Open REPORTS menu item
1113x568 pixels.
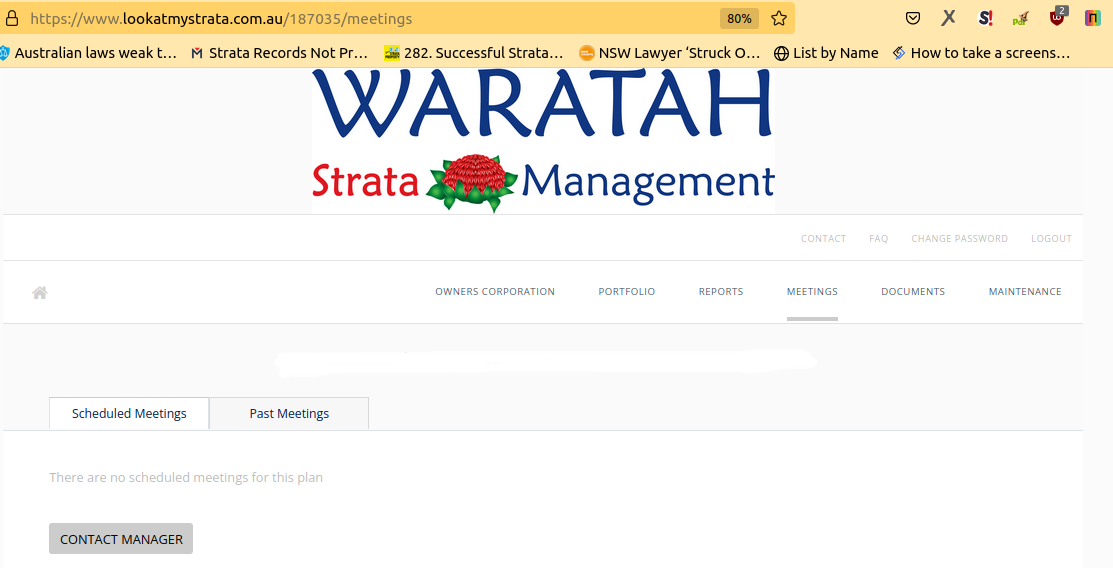[x=720, y=292]
